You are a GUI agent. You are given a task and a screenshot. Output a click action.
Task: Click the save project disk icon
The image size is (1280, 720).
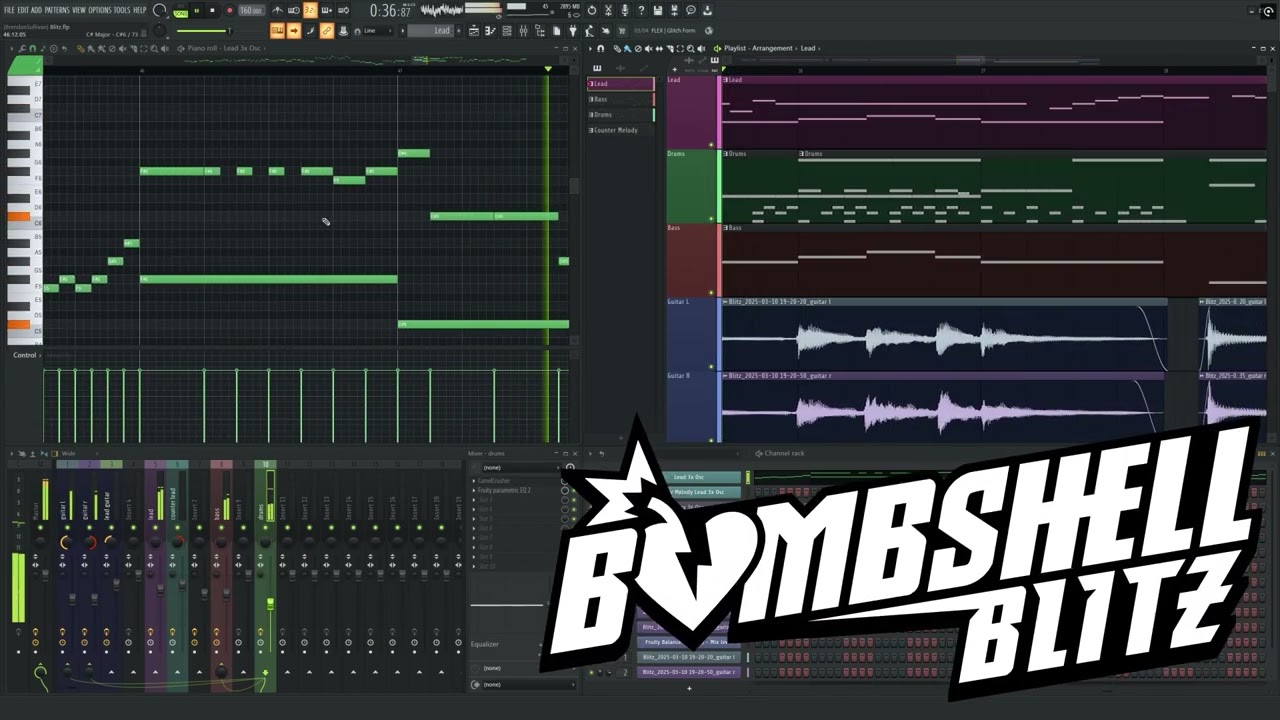pos(658,10)
